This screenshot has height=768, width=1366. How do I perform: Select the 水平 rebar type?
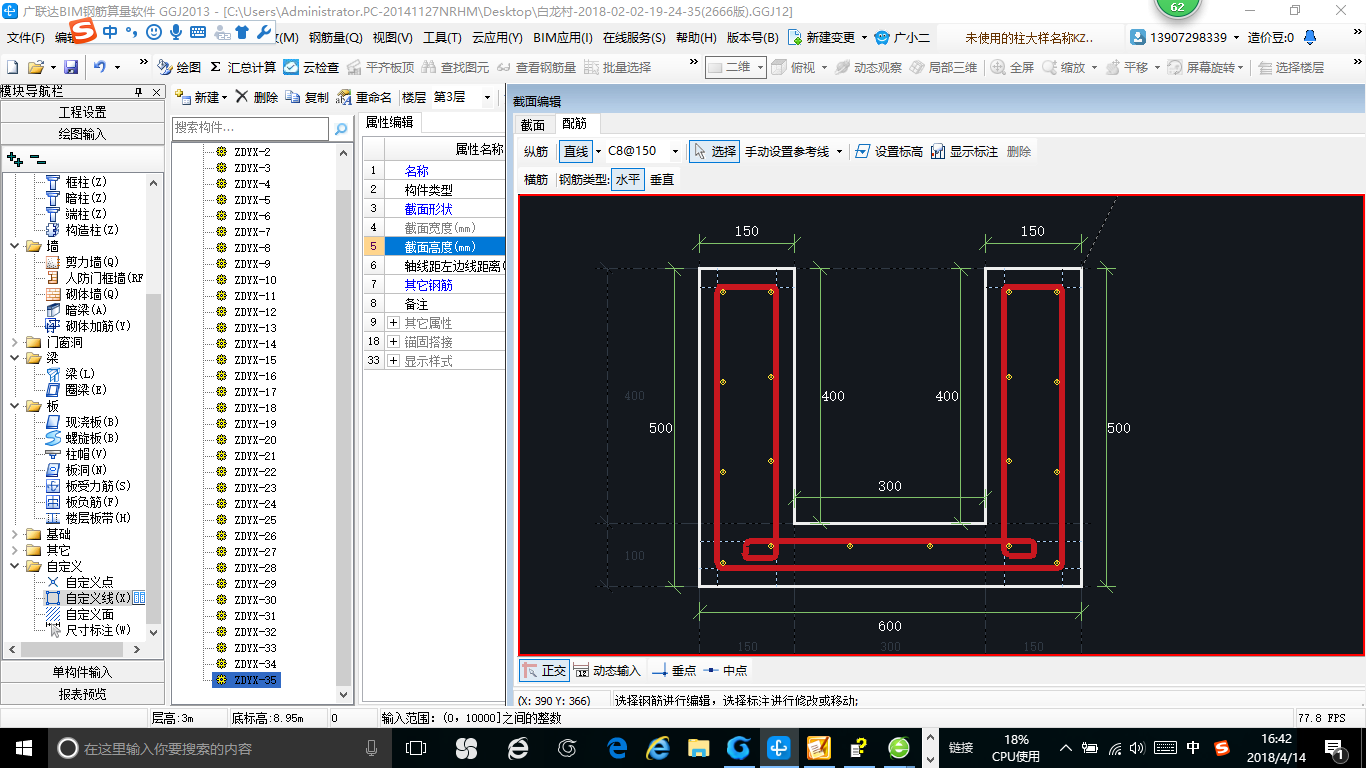click(627, 180)
